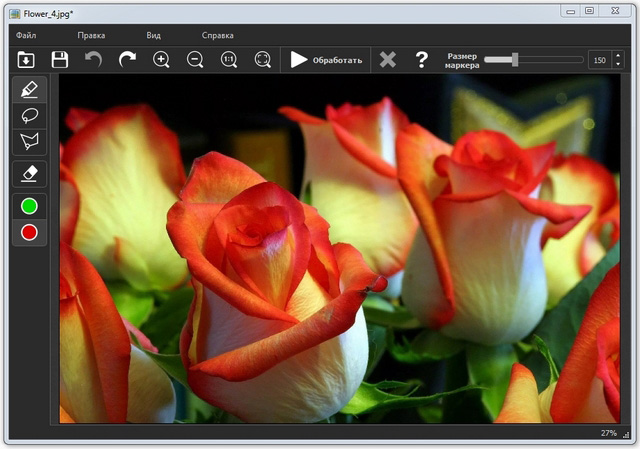Increase marker size with up stepper arrow

(617, 55)
